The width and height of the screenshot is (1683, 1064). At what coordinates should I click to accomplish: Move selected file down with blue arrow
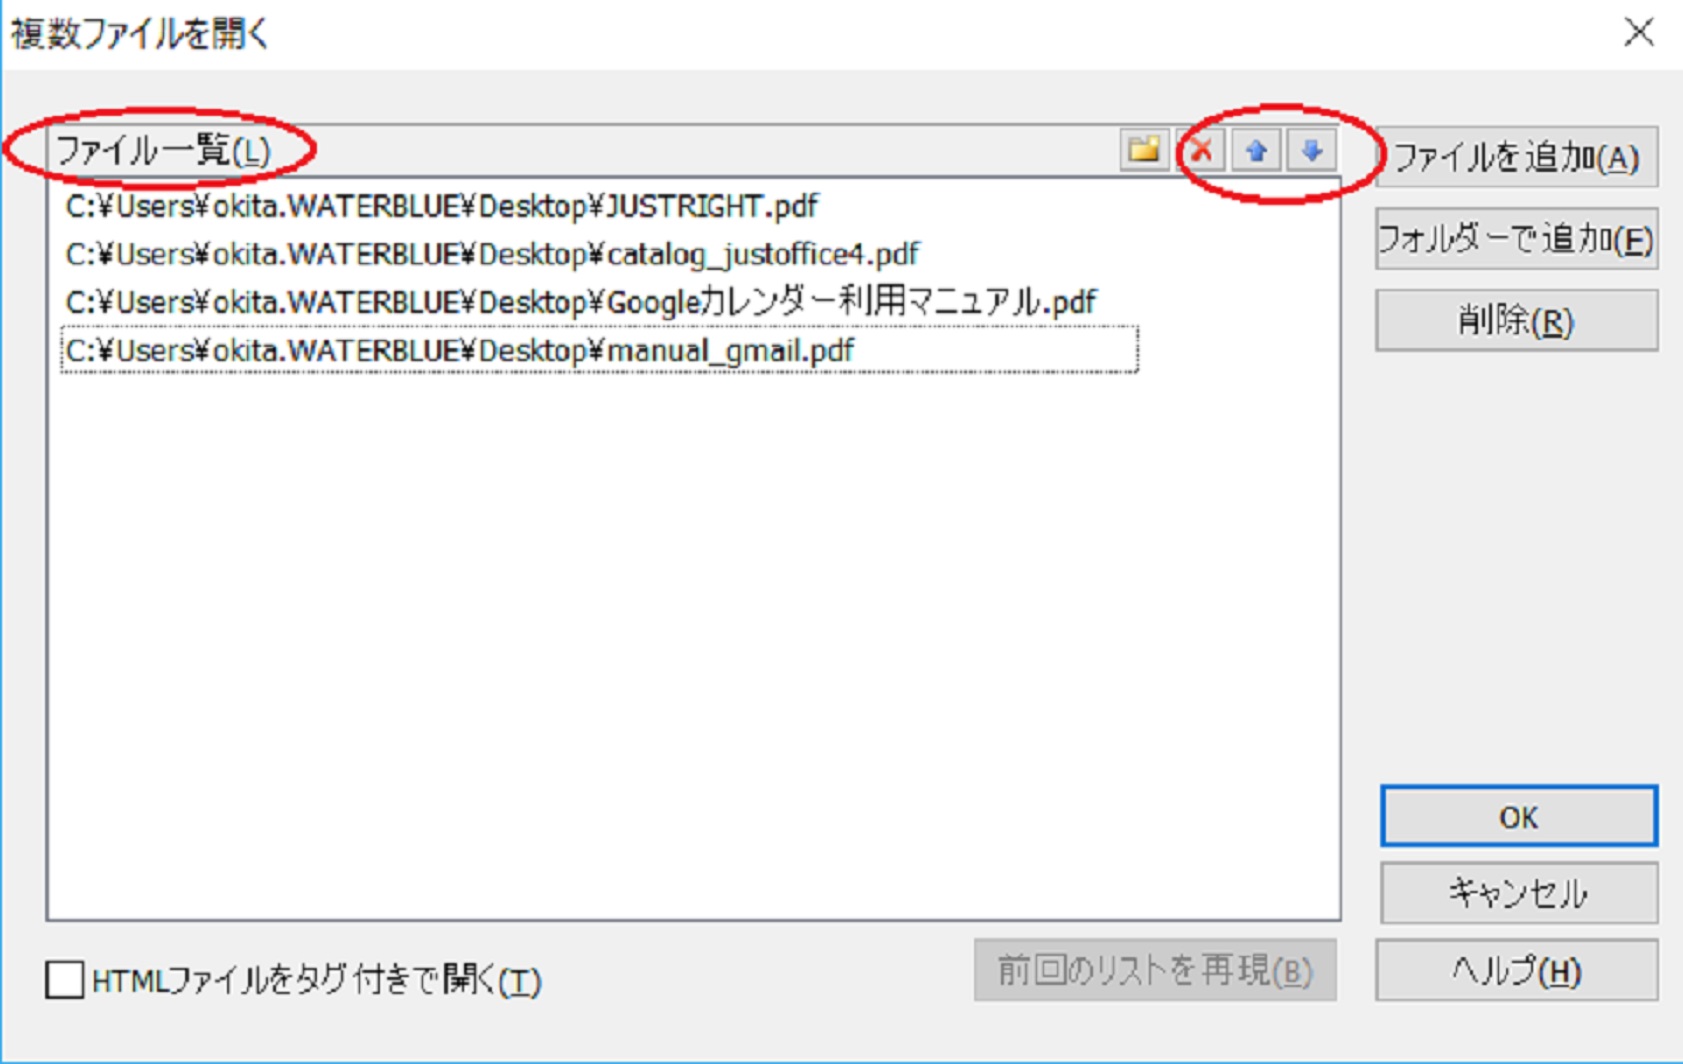1311,151
